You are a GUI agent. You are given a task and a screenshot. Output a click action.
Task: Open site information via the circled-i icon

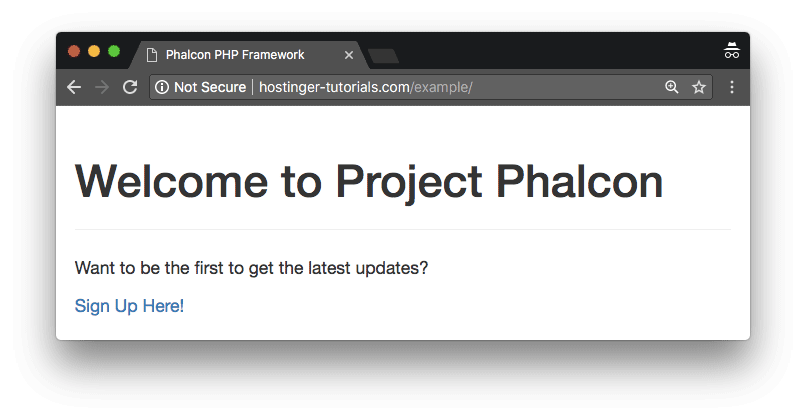pyautogui.click(x=162, y=87)
